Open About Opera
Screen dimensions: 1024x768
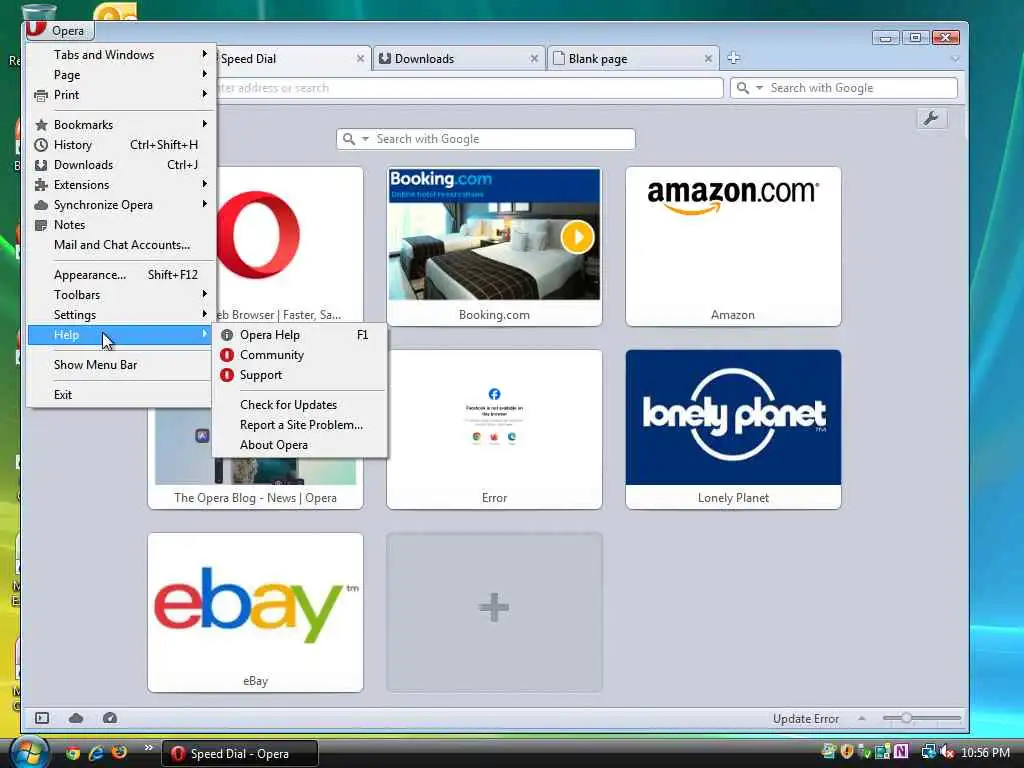point(300,445)
